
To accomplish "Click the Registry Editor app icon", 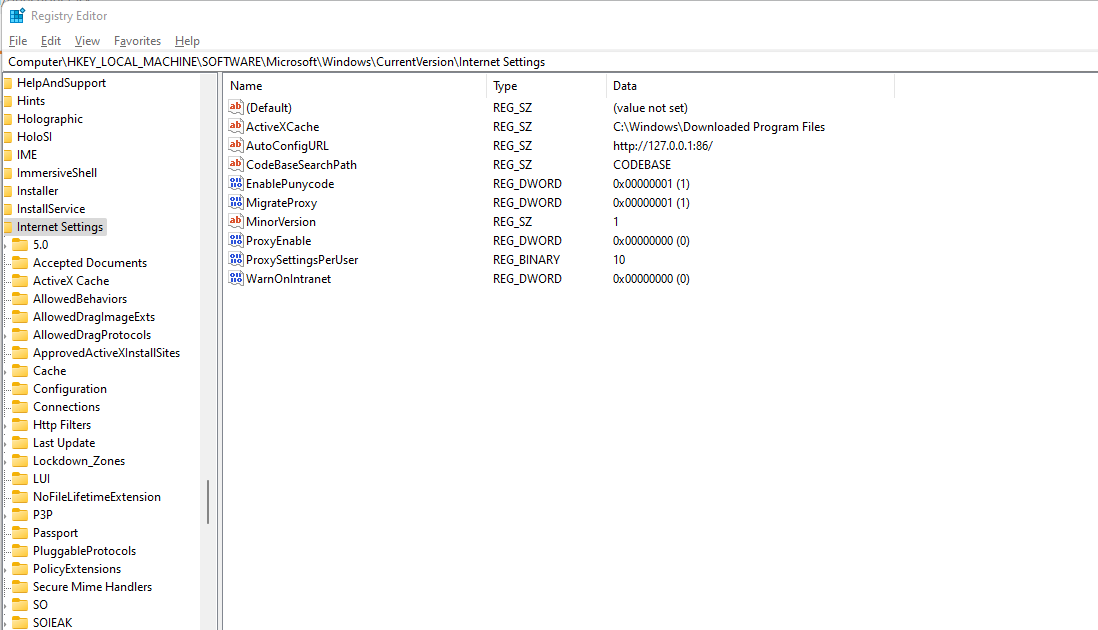I will click(17, 15).
